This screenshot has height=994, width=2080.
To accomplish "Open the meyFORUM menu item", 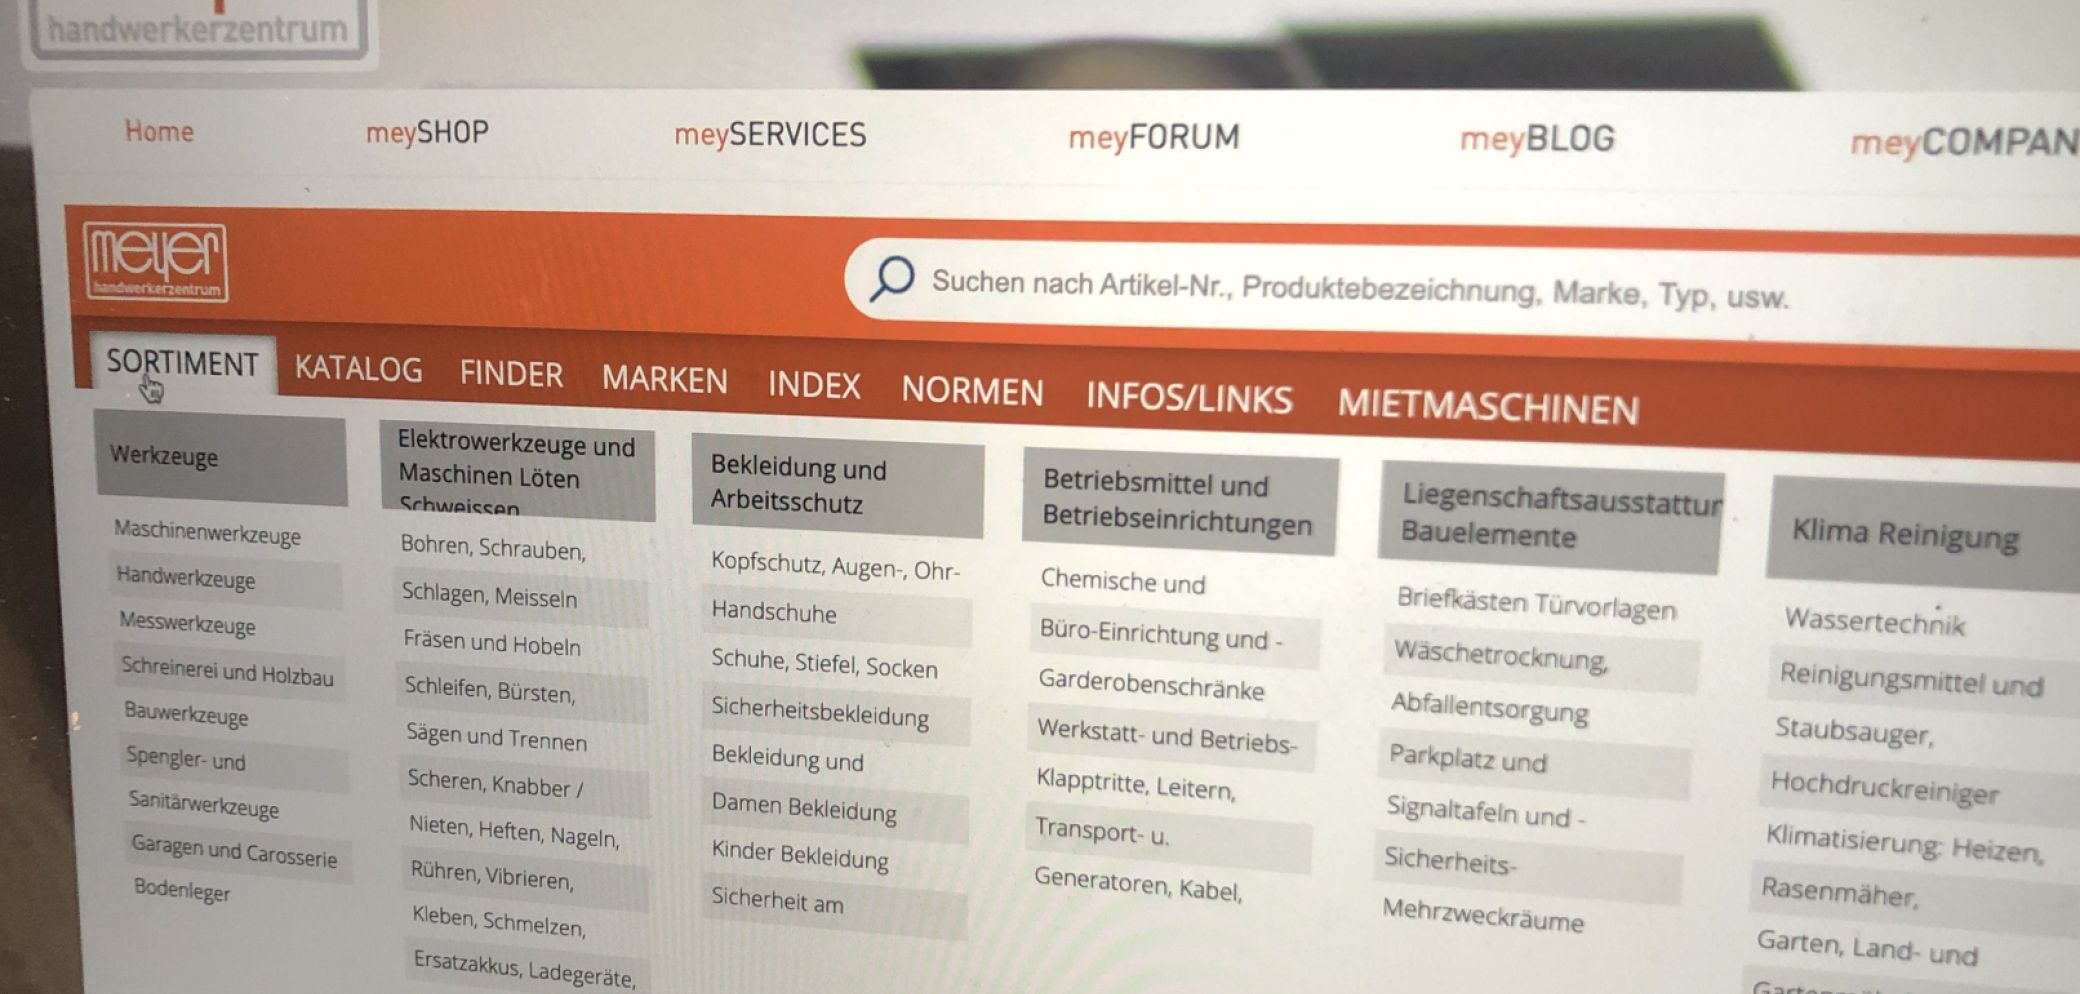I will coord(1153,137).
